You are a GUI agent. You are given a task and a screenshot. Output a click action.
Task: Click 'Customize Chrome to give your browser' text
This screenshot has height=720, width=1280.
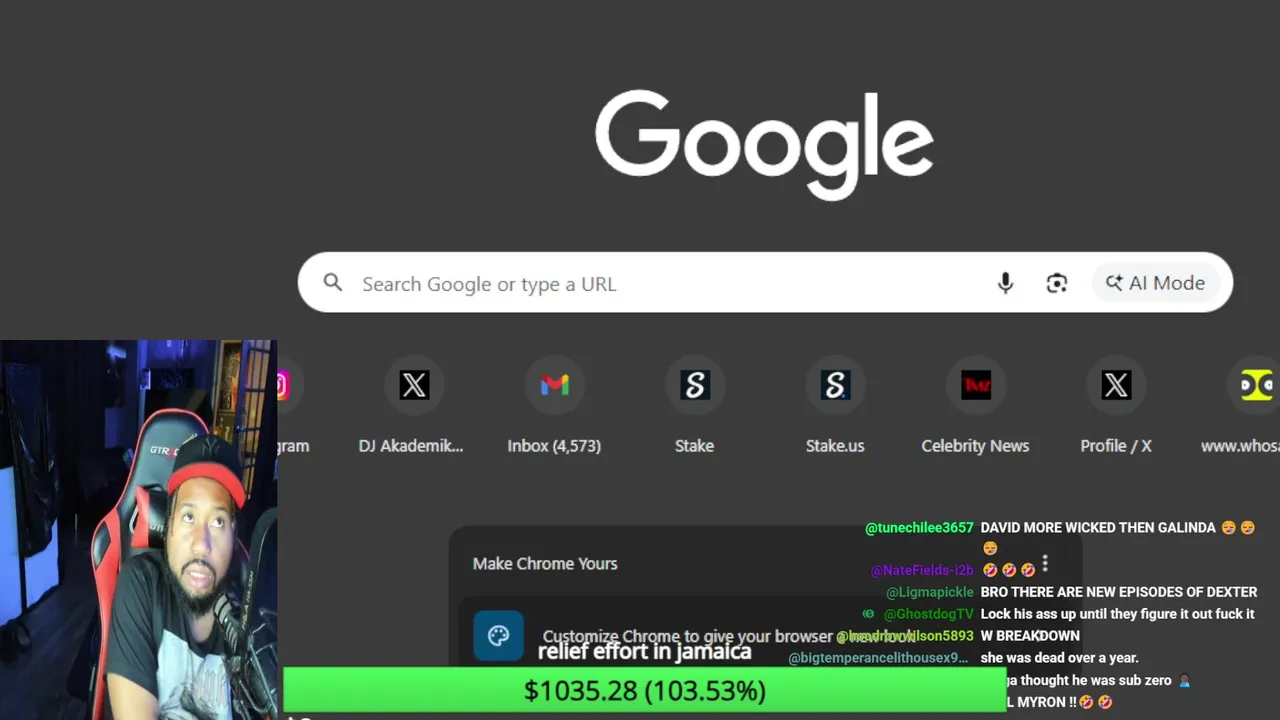pyautogui.click(x=688, y=636)
